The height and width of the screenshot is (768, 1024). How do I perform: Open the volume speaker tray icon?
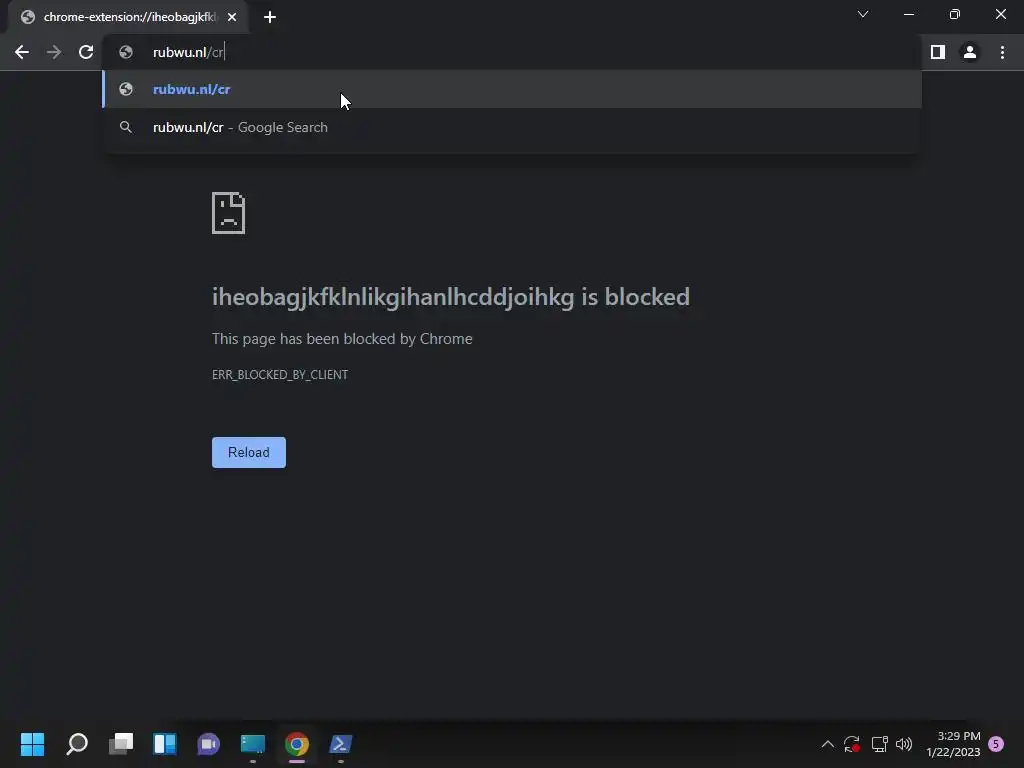tap(904, 744)
